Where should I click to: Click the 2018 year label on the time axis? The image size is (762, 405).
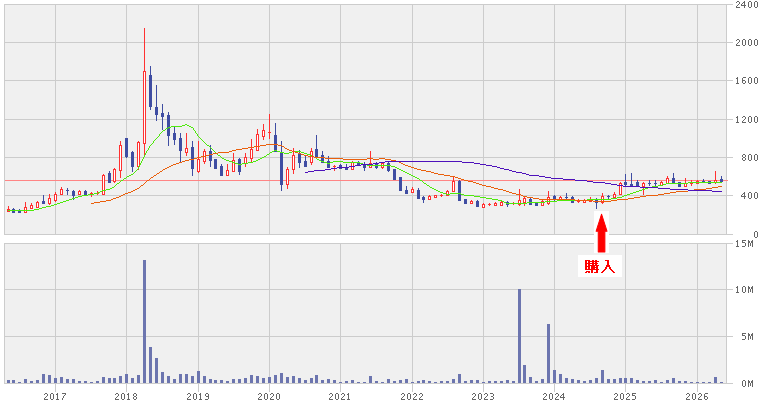click(126, 397)
